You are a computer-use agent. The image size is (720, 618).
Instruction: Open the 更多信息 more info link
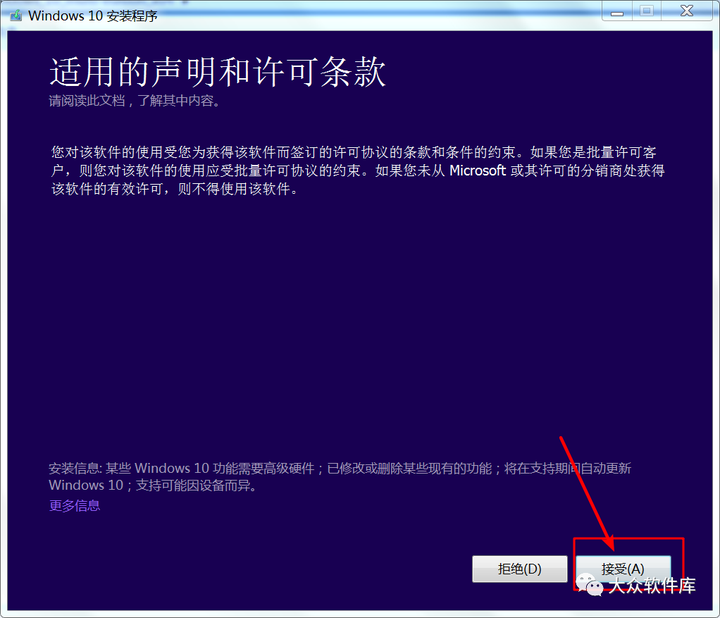coord(74,506)
